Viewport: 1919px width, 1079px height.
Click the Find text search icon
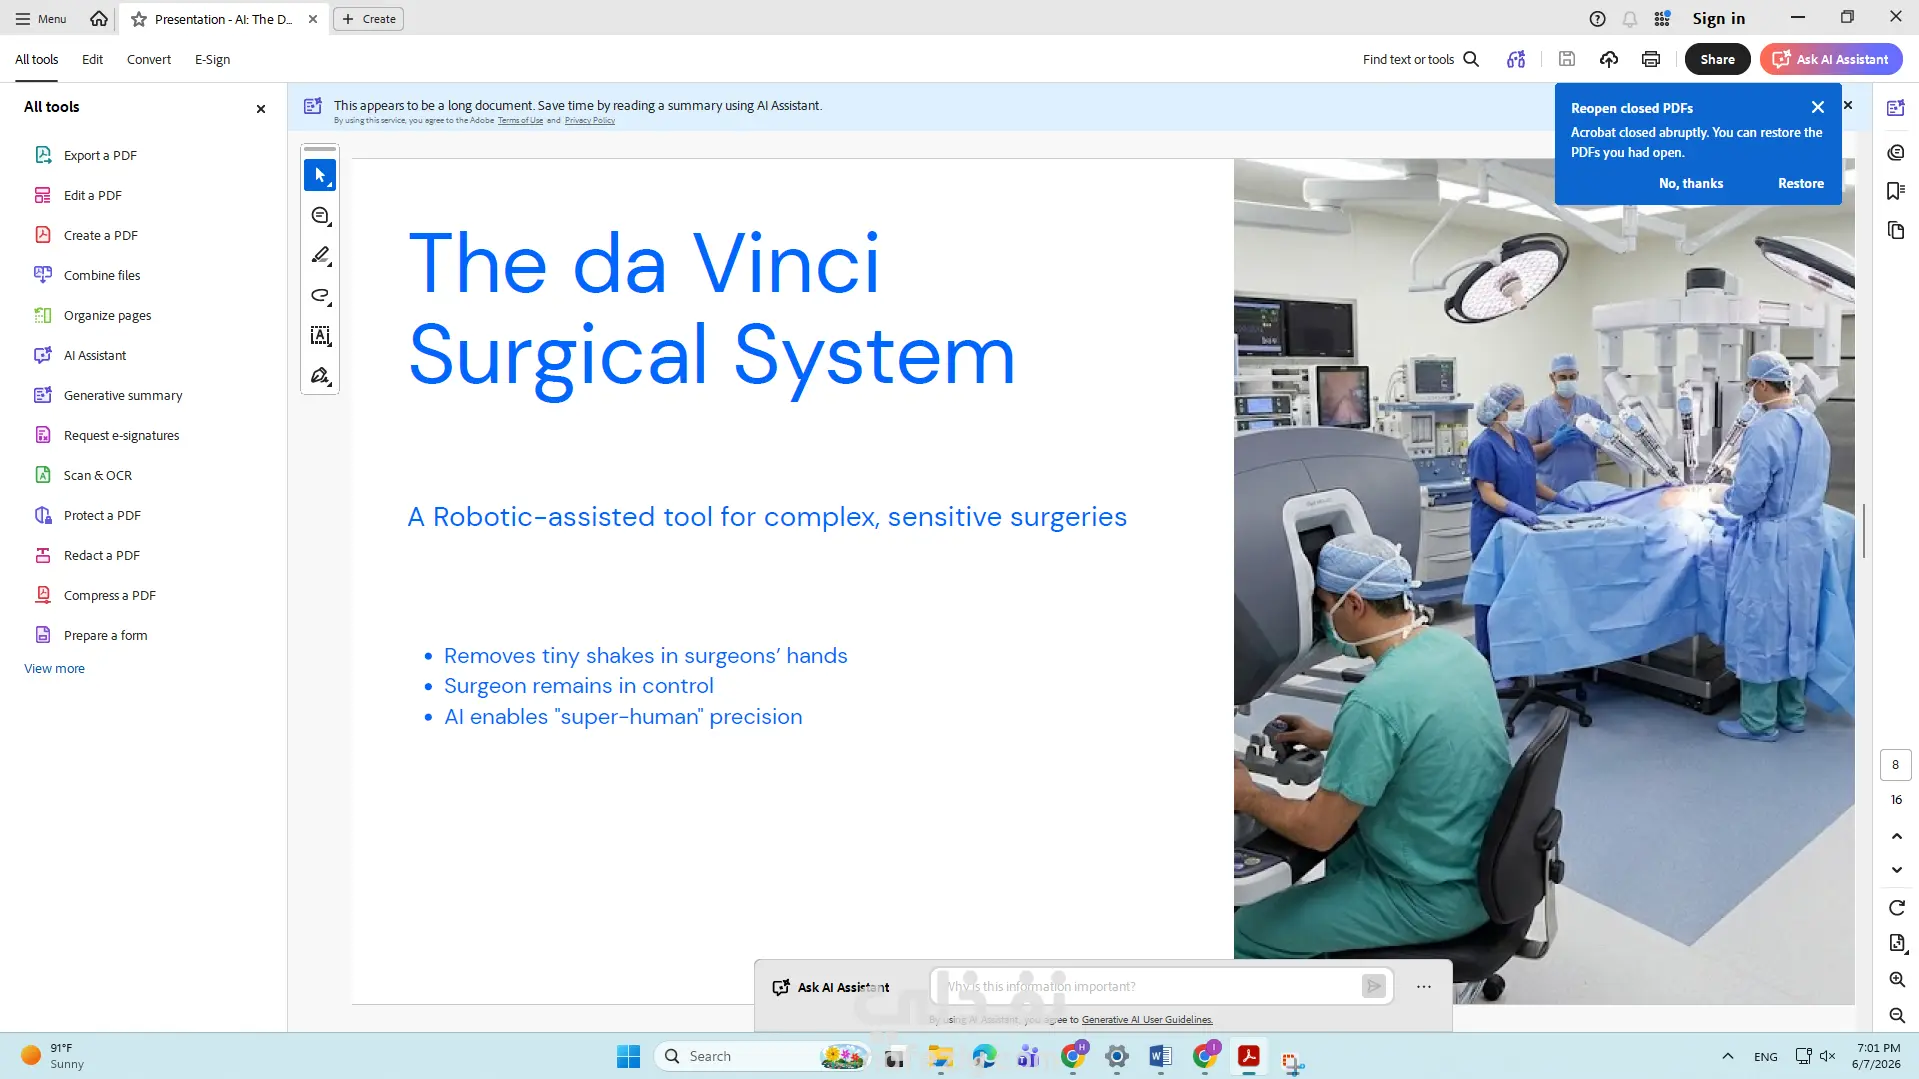[x=1471, y=59]
